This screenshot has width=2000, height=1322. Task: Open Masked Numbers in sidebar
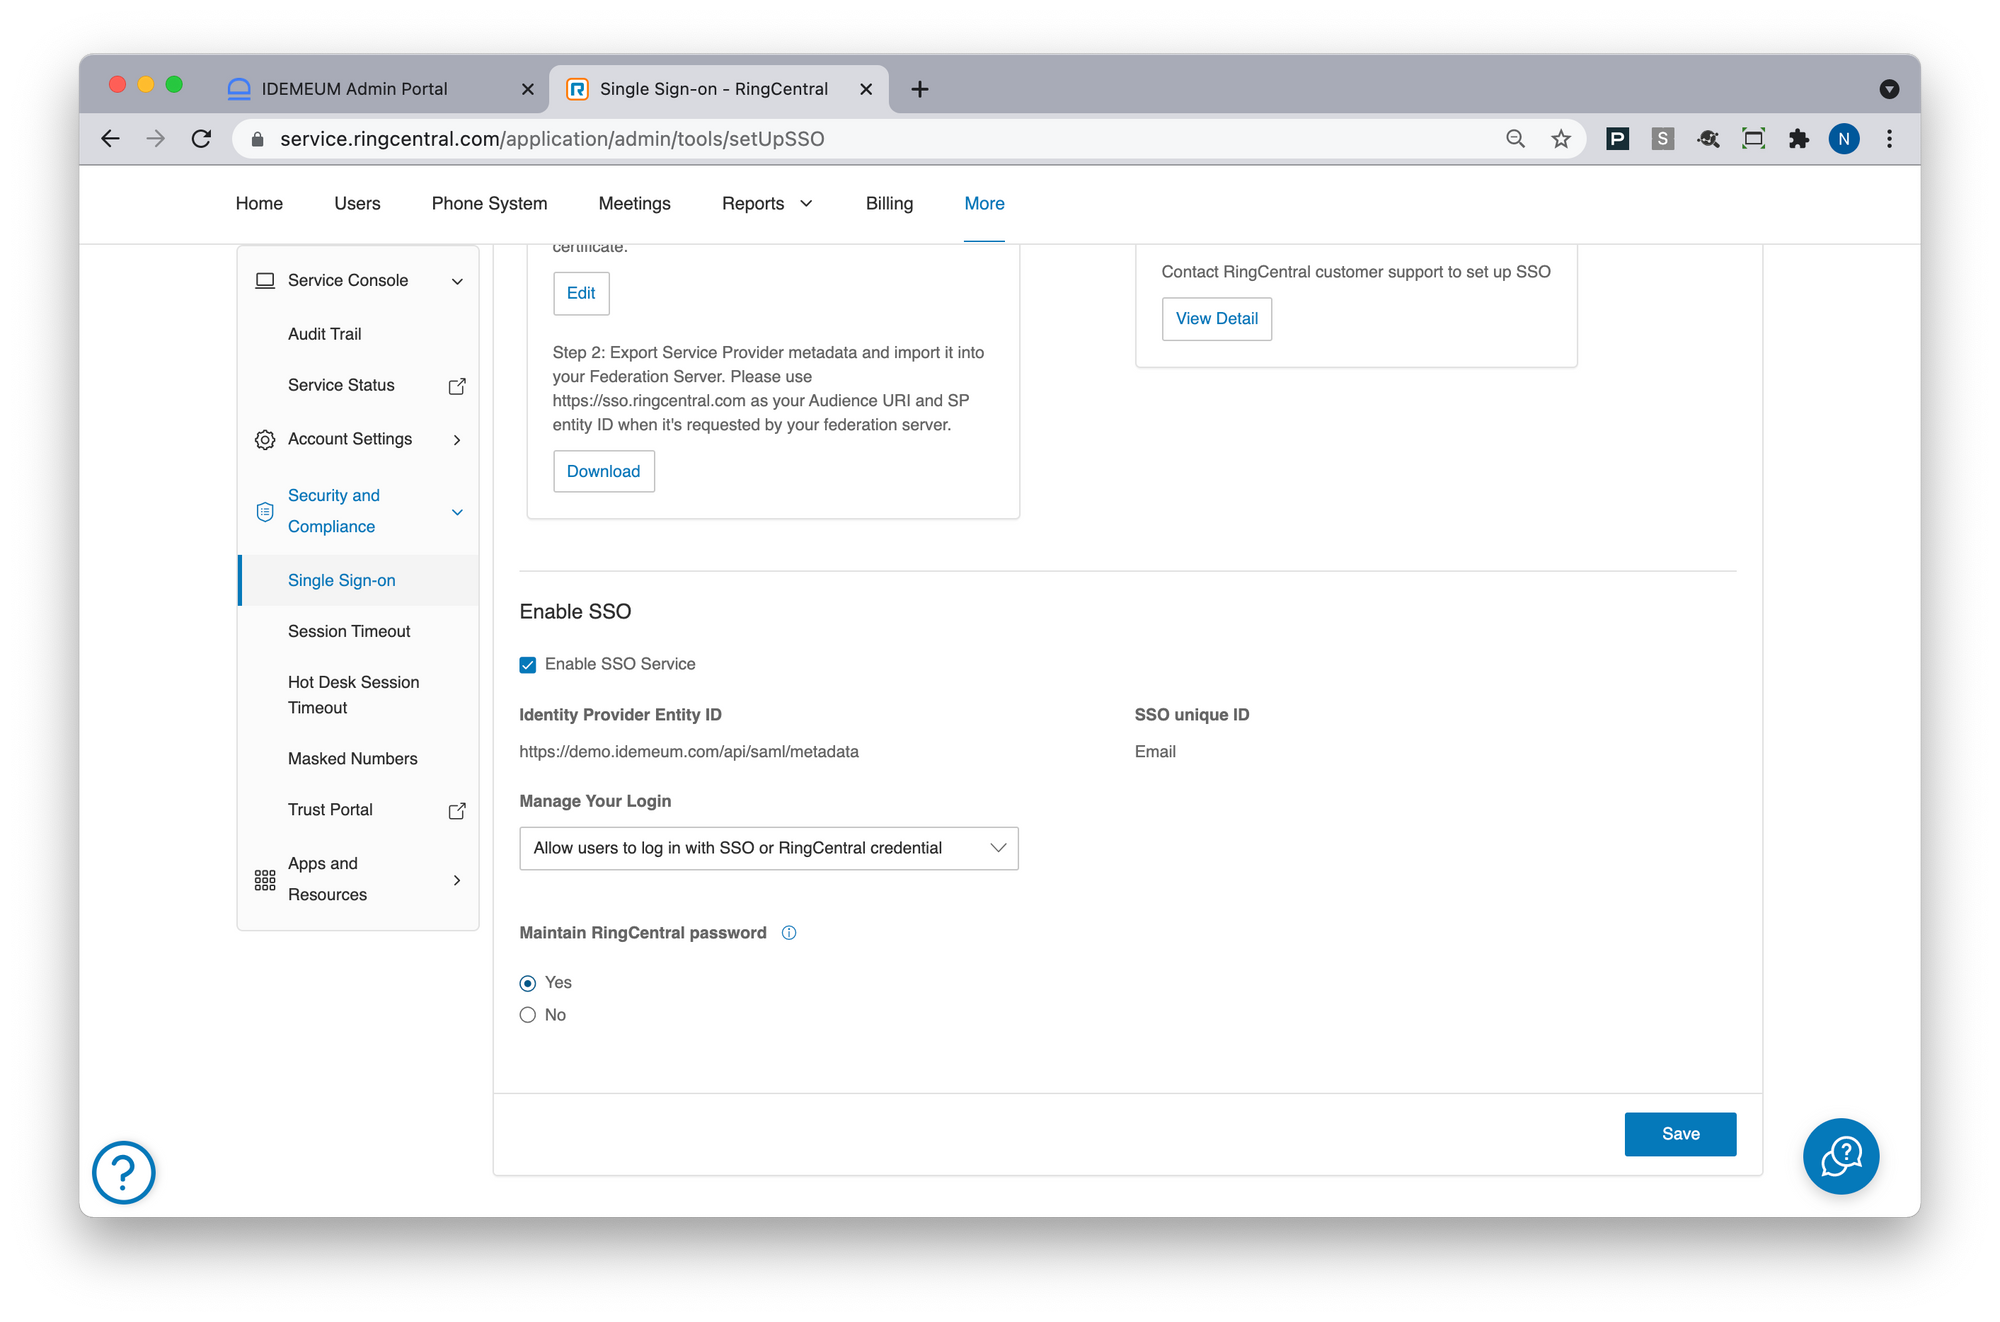[353, 759]
